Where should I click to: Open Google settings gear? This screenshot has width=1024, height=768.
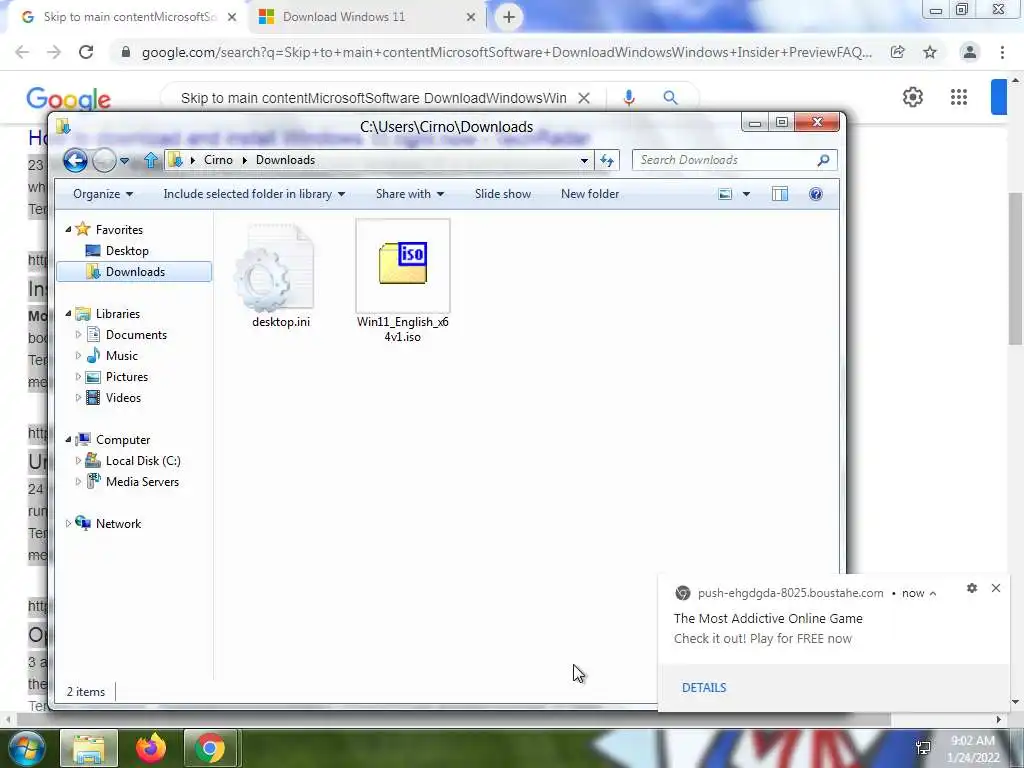913,97
